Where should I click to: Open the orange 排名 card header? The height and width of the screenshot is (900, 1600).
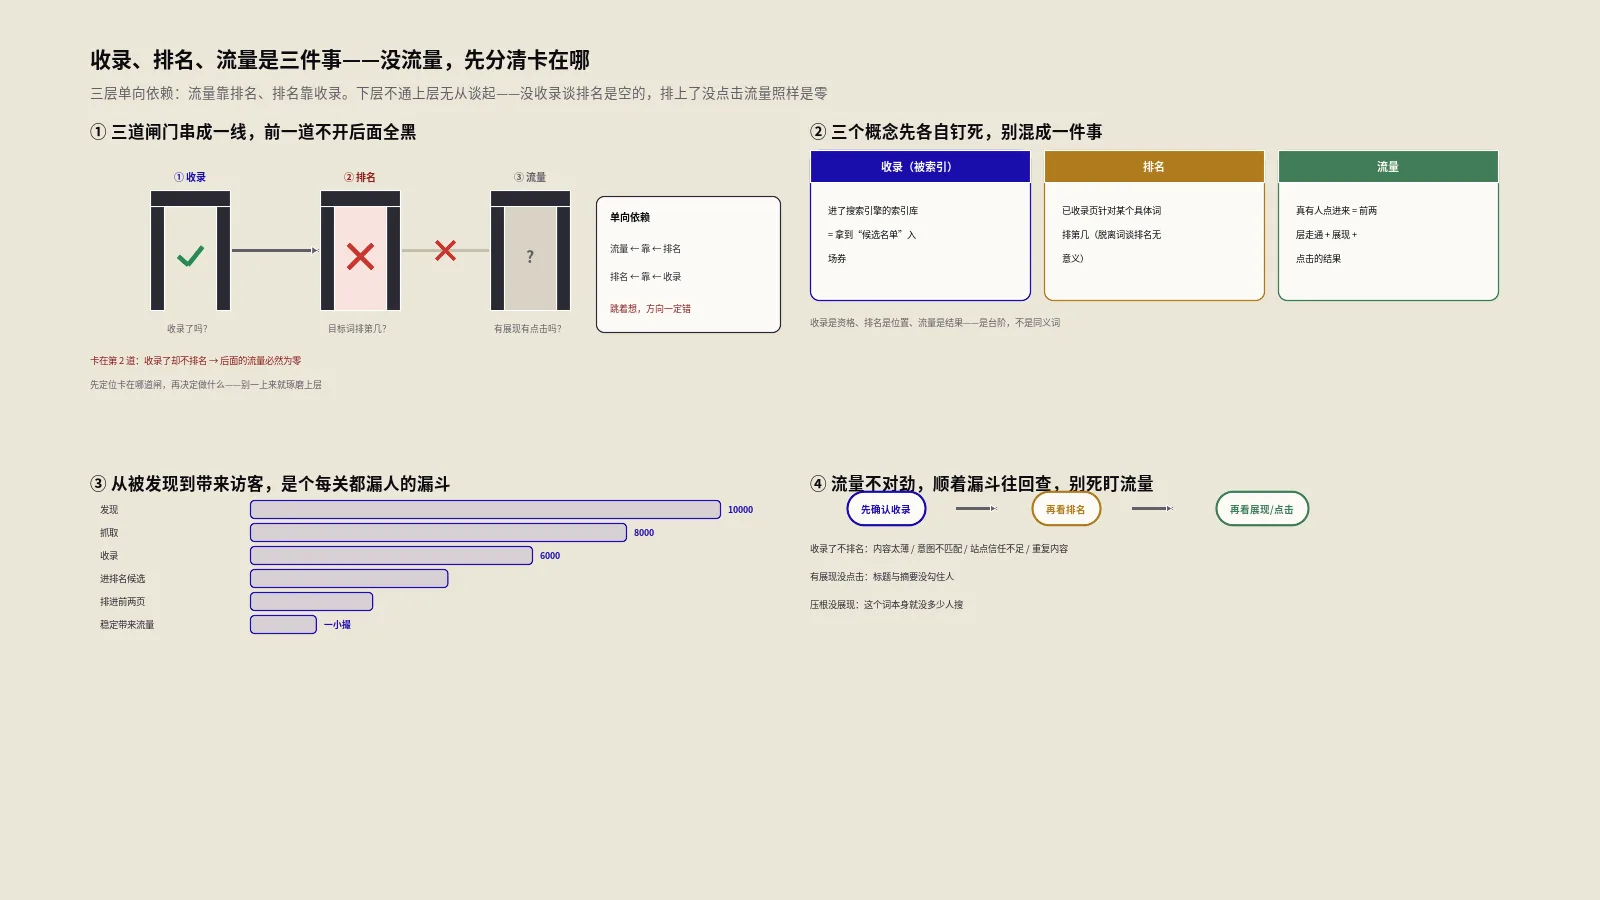click(x=1154, y=167)
